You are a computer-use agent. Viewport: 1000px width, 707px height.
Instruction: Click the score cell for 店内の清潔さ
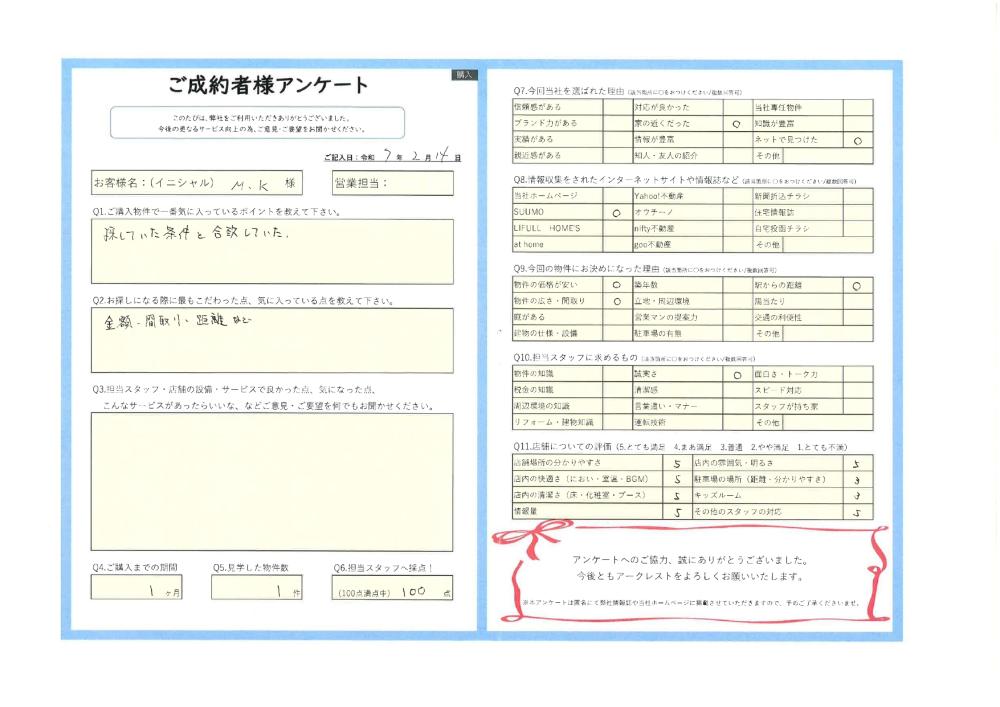point(677,495)
